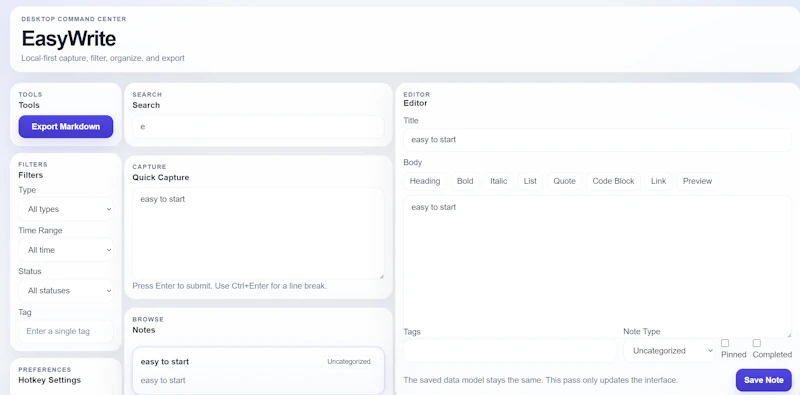Focus the Quick Capture text area
Image resolution: width=800 pixels, height=395 pixels.
coord(258,233)
